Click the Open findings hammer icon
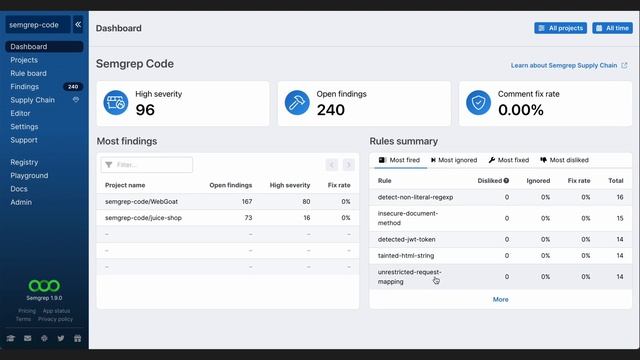The height and width of the screenshot is (360, 640). (297, 102)
